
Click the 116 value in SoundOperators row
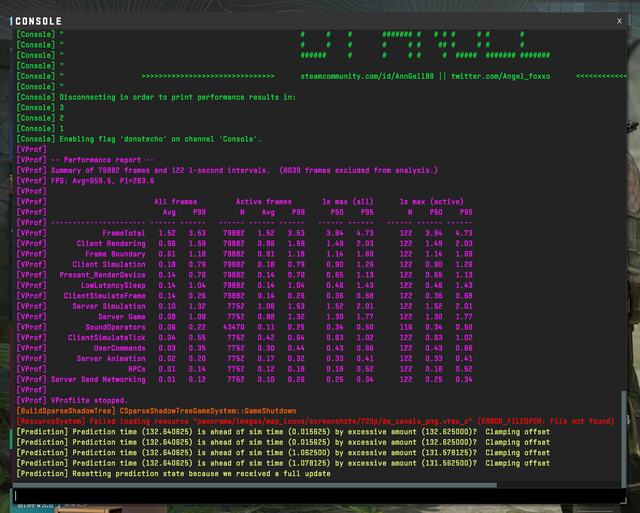tap(406, 327)
